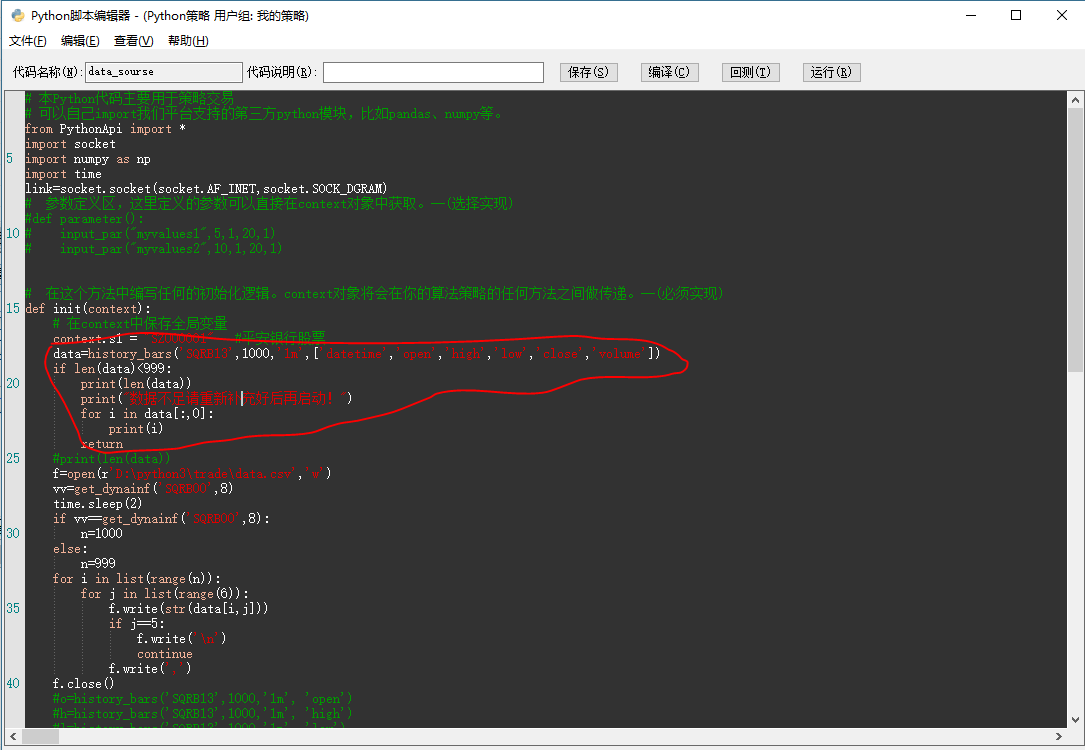This screenshot has height=750, width=1085.
Task: Click the 'for i in data[:,0]:' line
Action: pos(147,414)
